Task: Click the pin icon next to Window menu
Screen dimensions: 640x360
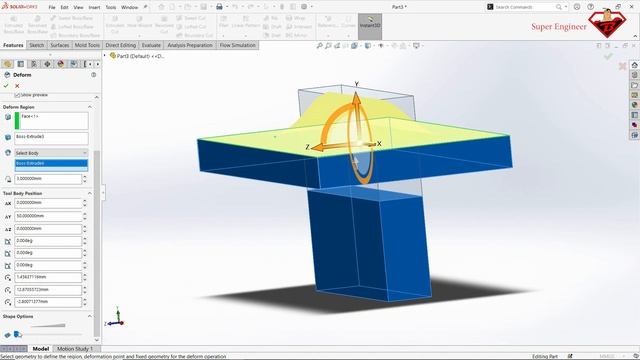Action: (x=145, y=7)
